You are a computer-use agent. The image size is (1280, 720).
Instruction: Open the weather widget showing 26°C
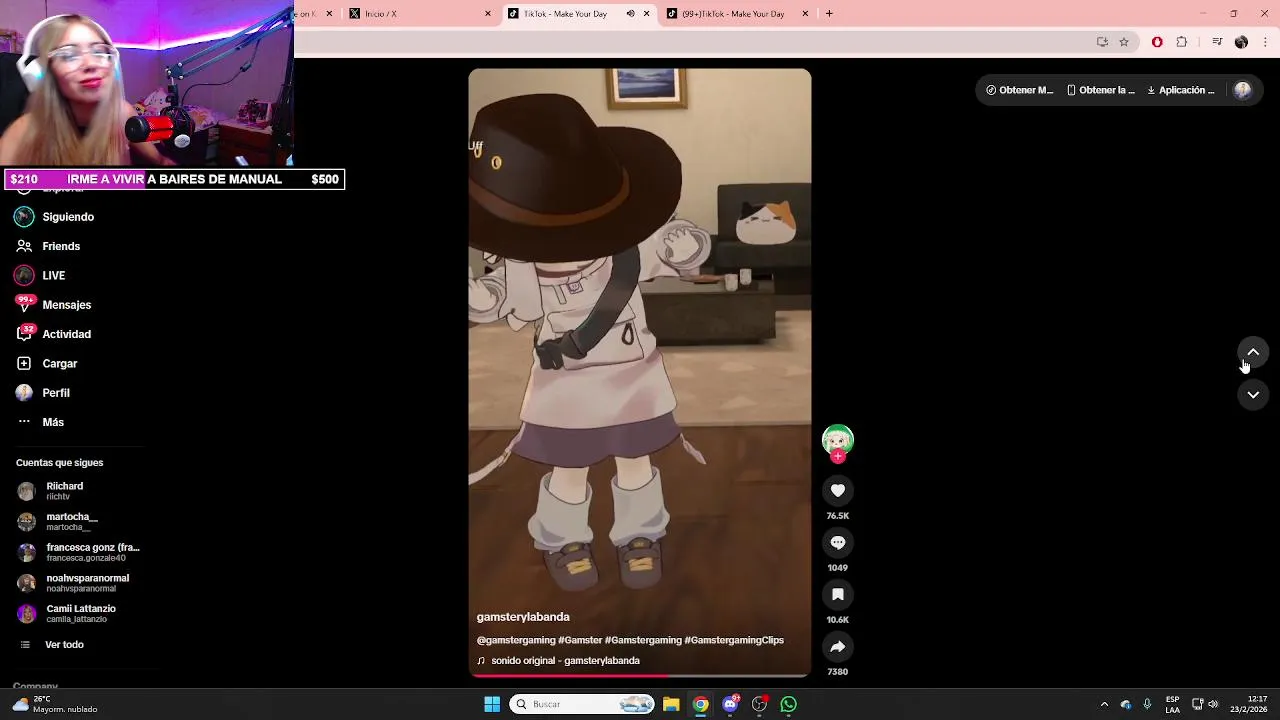click(55, 704)
